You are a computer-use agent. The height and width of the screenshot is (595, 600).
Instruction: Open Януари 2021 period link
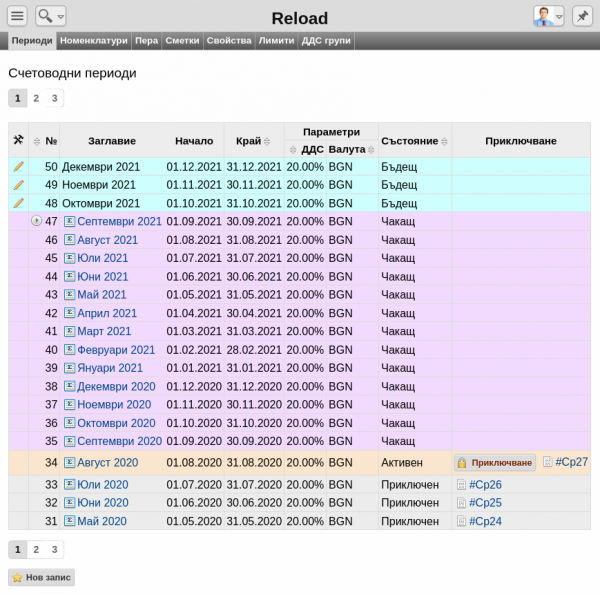coord(110,368)
